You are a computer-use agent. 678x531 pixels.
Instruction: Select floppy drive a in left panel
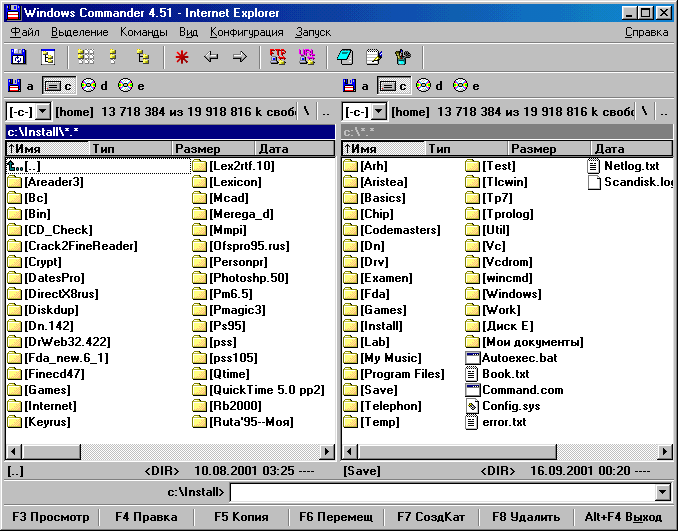point(21,86)
